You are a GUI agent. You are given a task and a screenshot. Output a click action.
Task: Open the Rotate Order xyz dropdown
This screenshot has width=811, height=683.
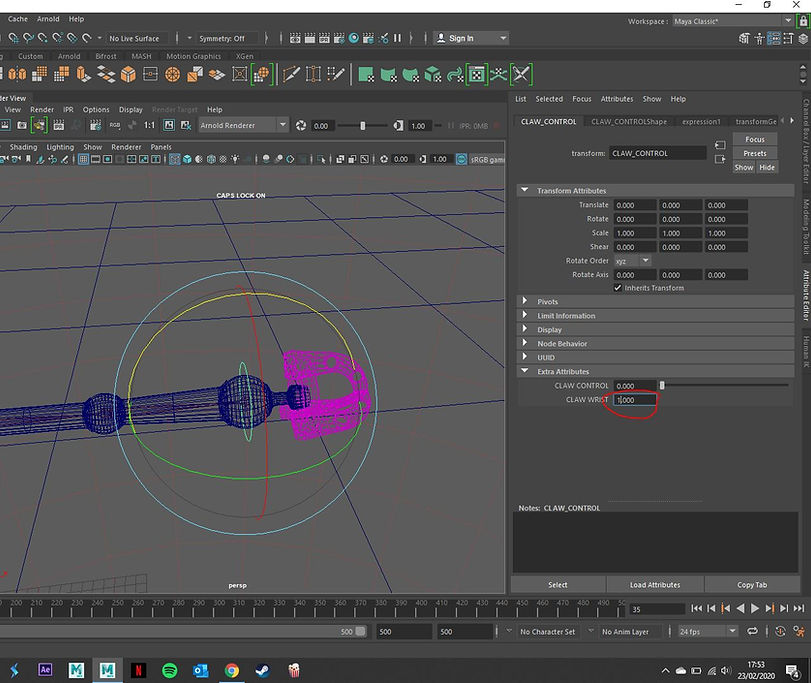[632, 261]
